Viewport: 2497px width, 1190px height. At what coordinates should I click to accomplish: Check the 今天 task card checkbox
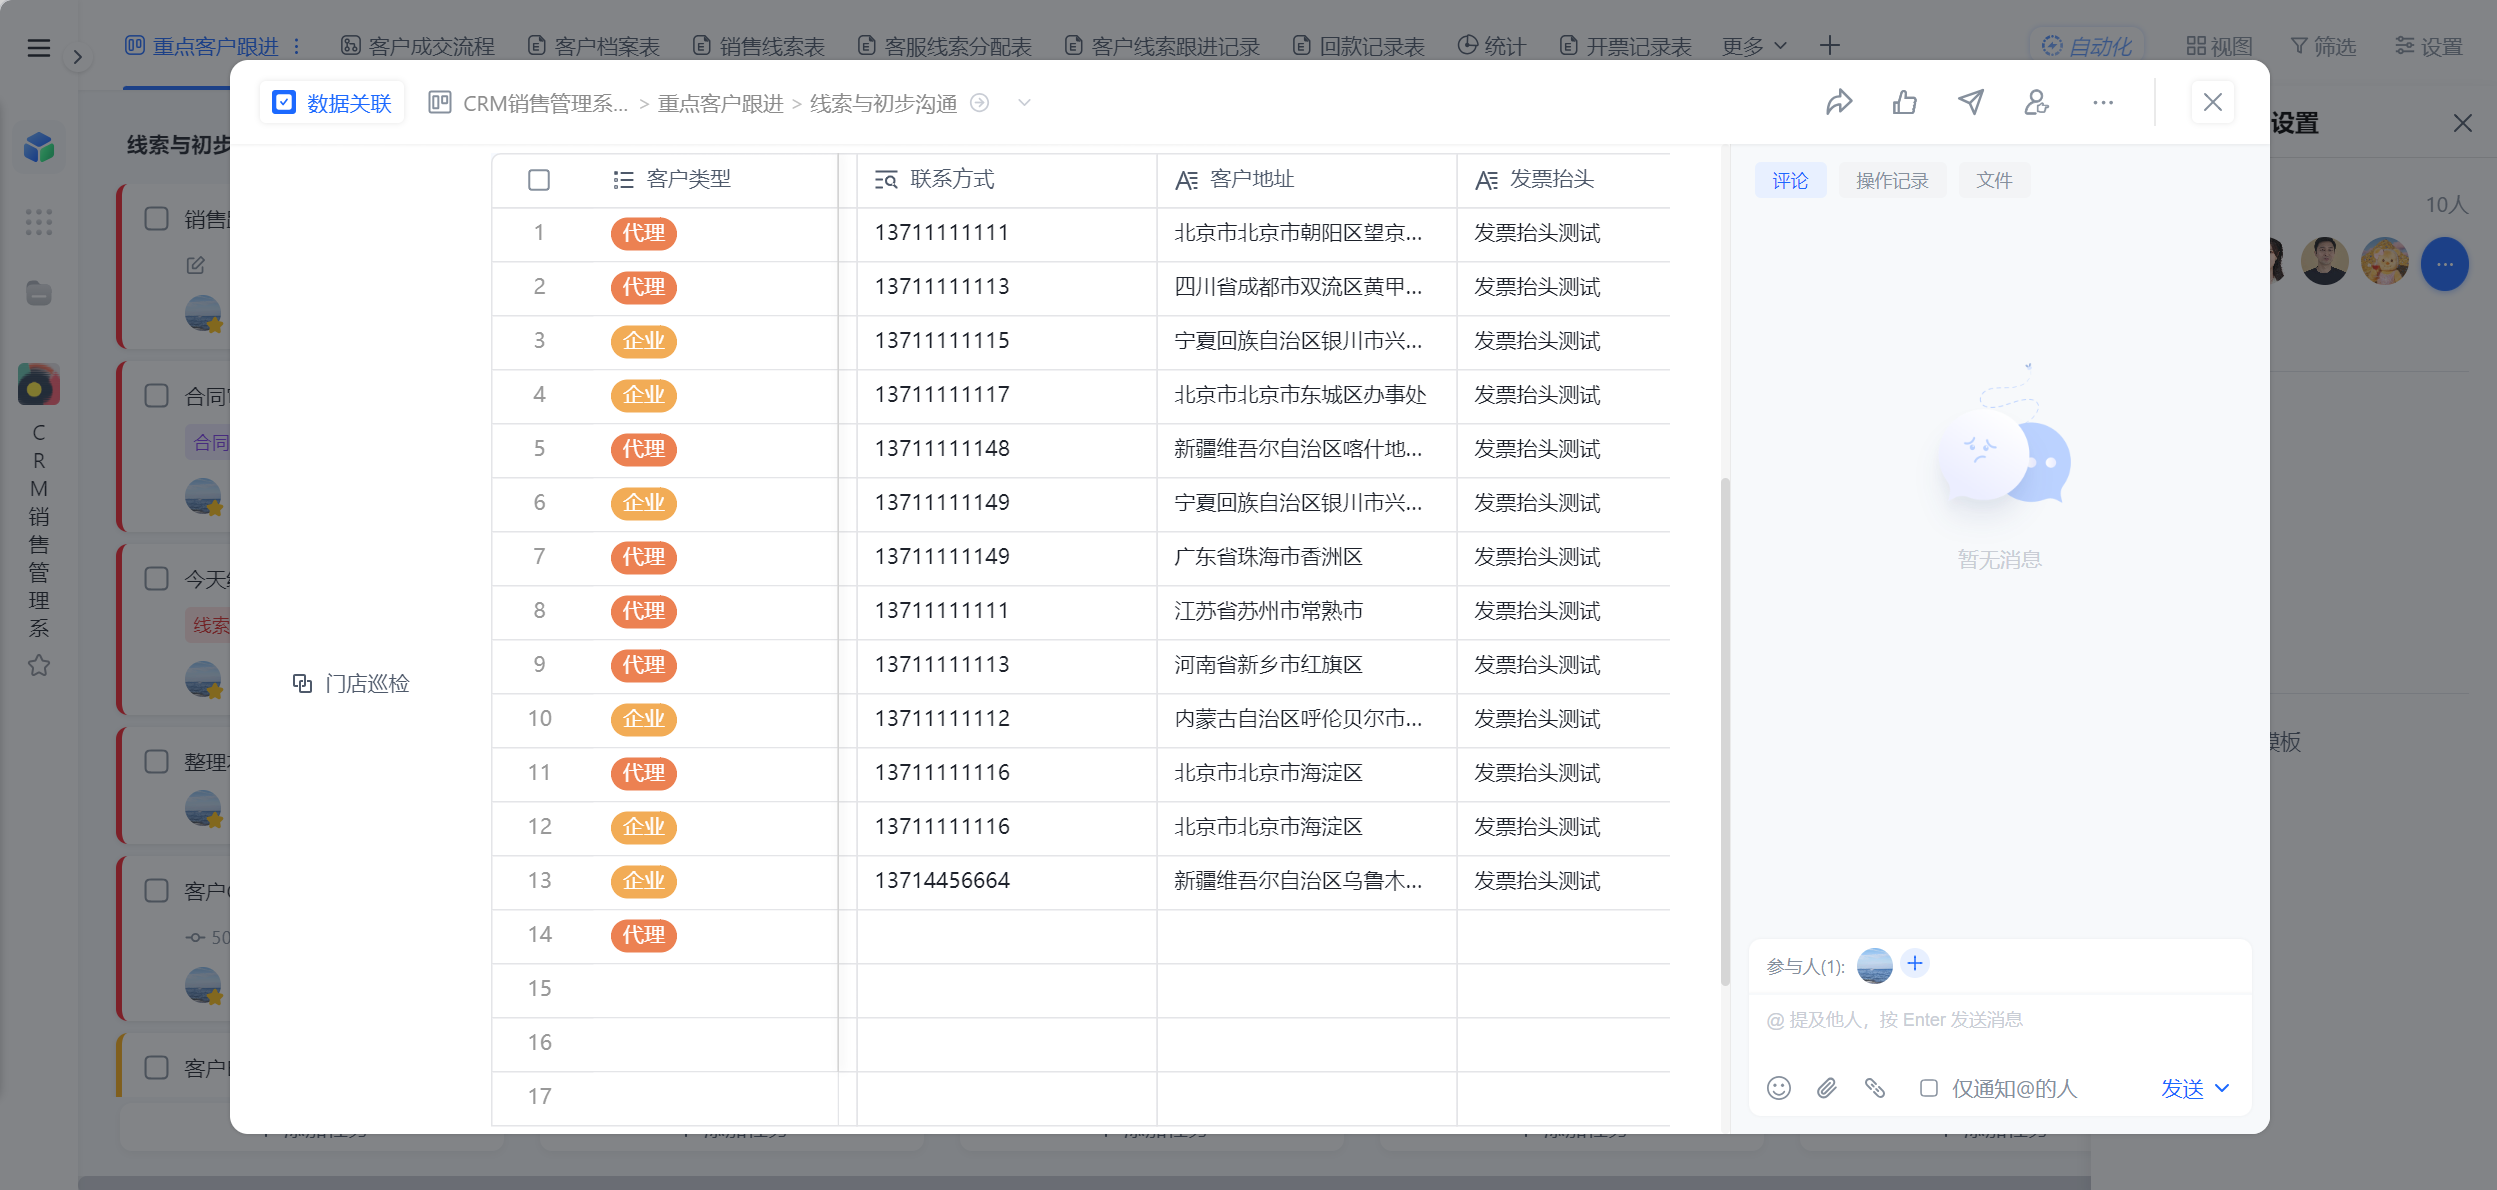pos(157,579)
